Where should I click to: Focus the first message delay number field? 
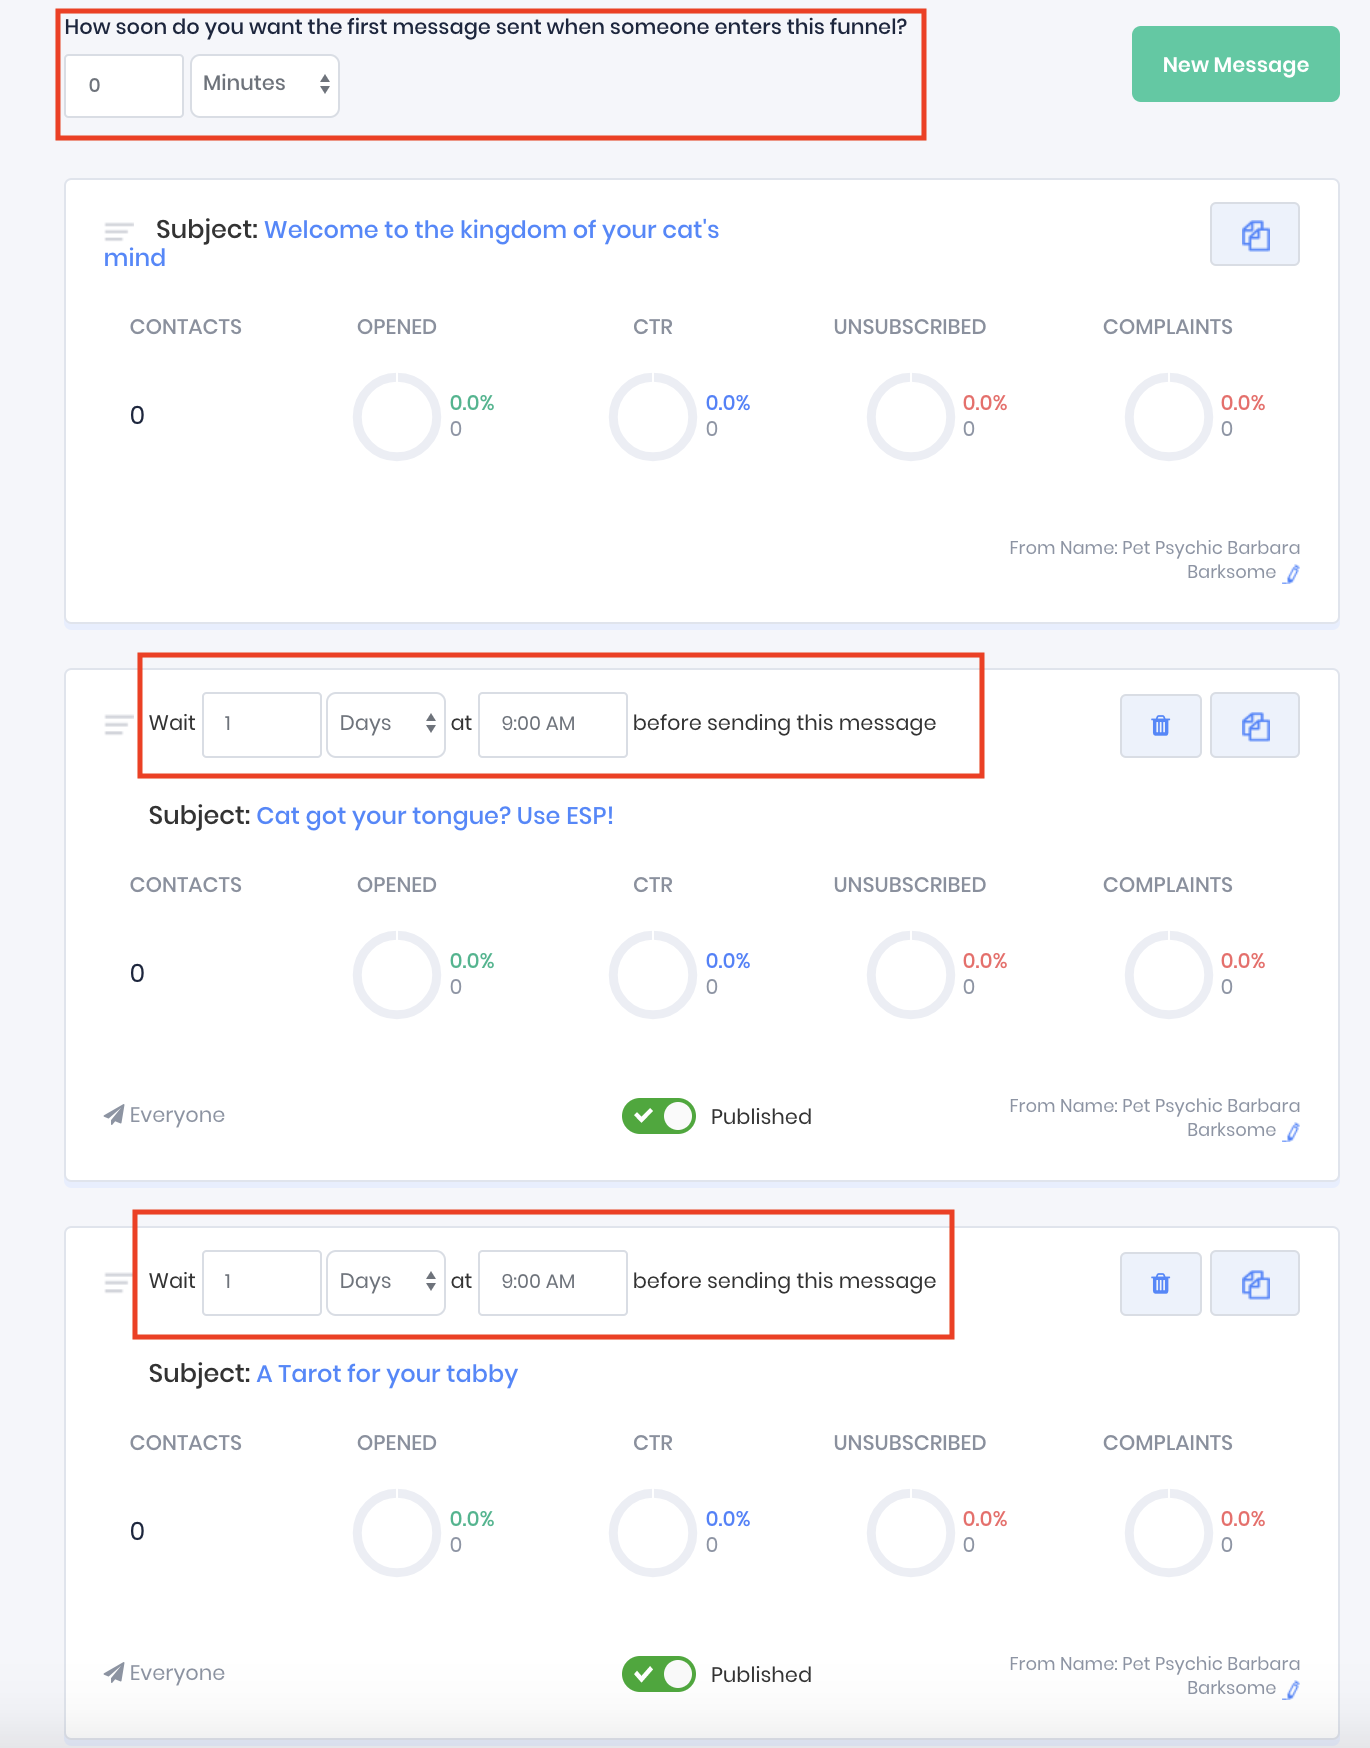coord(123,85)
